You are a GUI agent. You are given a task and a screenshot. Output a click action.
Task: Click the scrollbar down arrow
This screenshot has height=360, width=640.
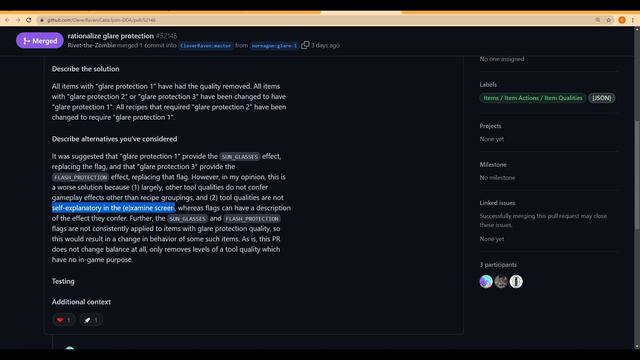click(x=637, y=347)
